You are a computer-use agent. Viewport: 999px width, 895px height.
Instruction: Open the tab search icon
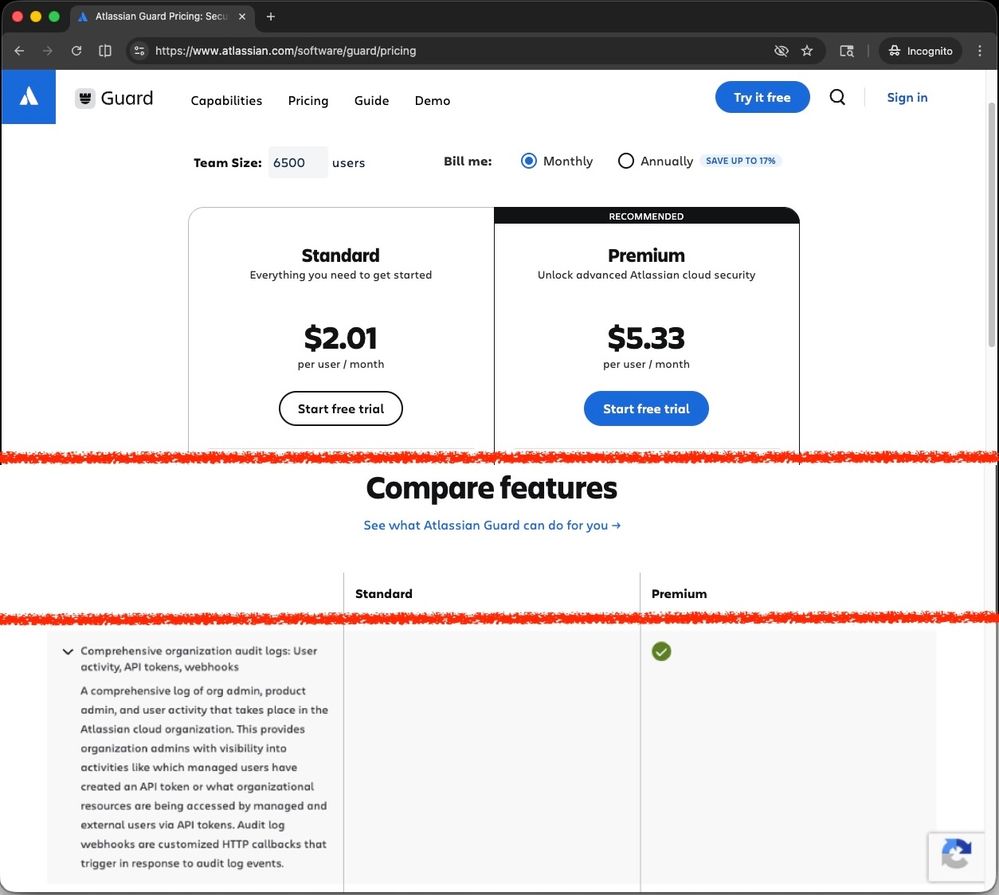pyautogui.click(x=847, y=51)
